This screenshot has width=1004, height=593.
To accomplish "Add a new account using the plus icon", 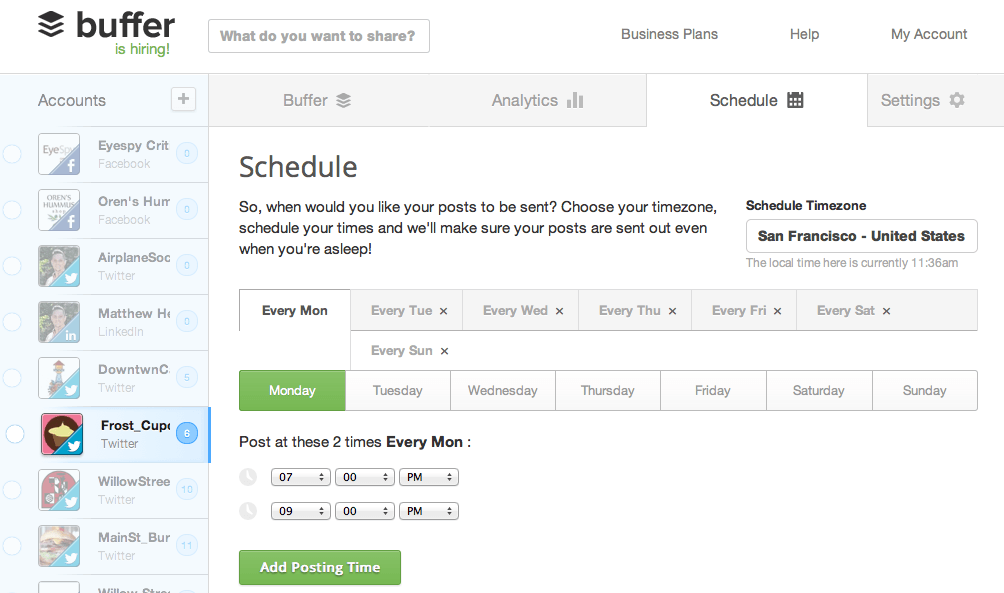I will click(x=183, y=99).
